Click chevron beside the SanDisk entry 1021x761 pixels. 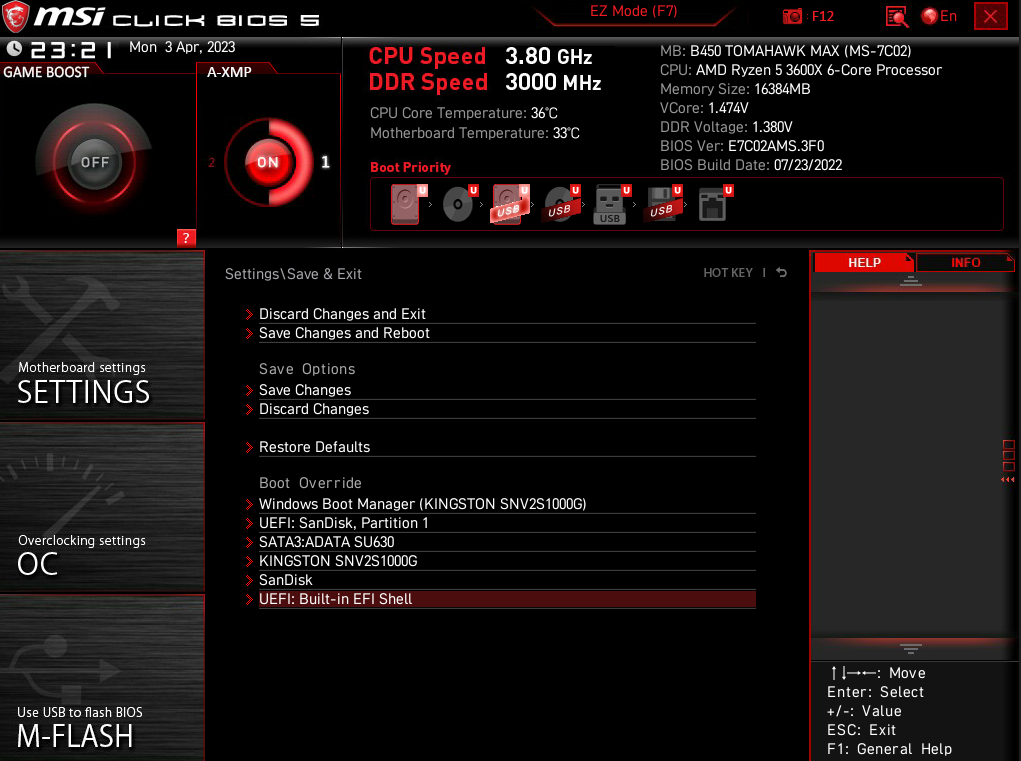(249, 580)
